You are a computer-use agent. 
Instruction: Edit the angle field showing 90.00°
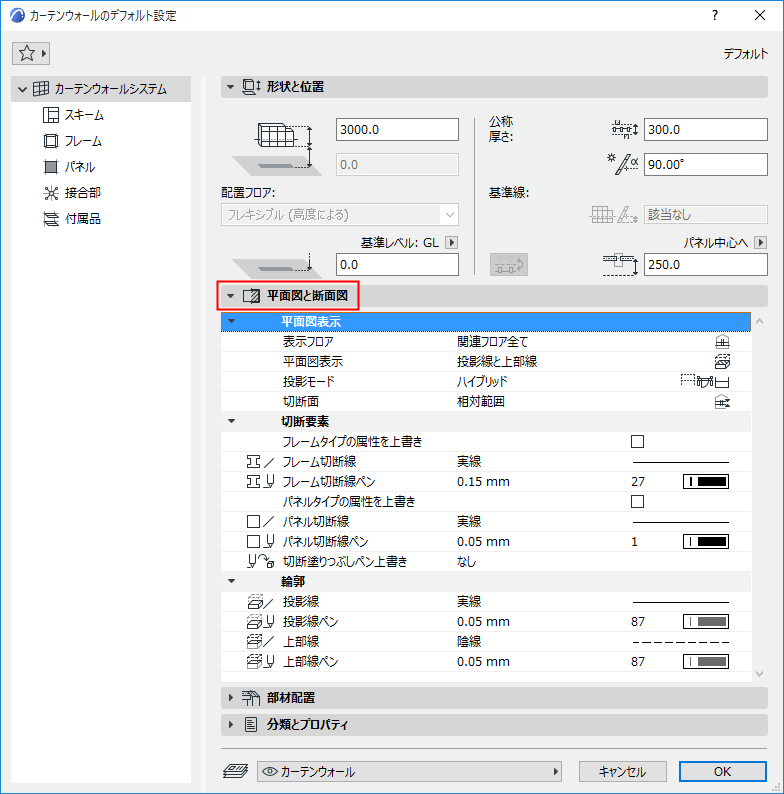pos(705,165)
